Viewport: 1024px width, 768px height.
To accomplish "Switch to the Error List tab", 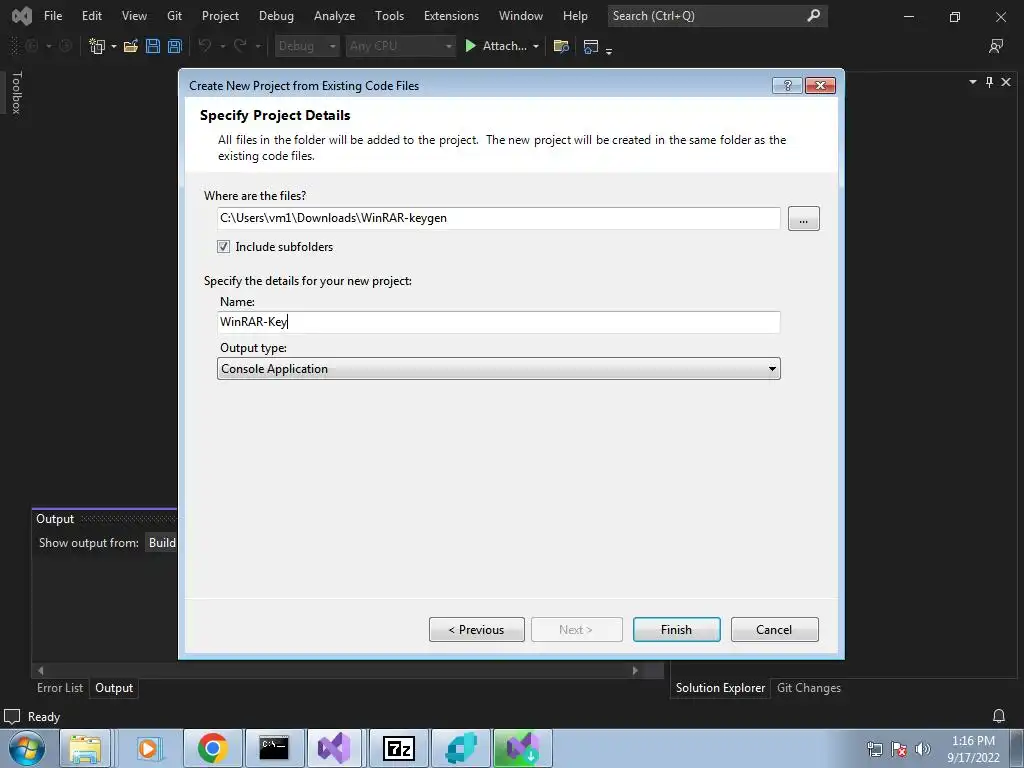I will pos(60,688).
